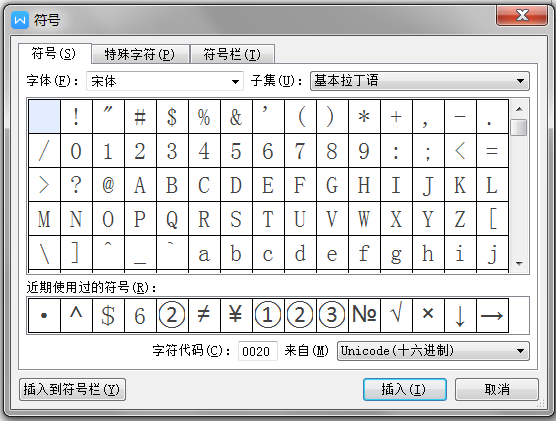This screenshot has height=421, width=556.
Task: Select the + plus symbol in grid
Action: pos(396,117)
